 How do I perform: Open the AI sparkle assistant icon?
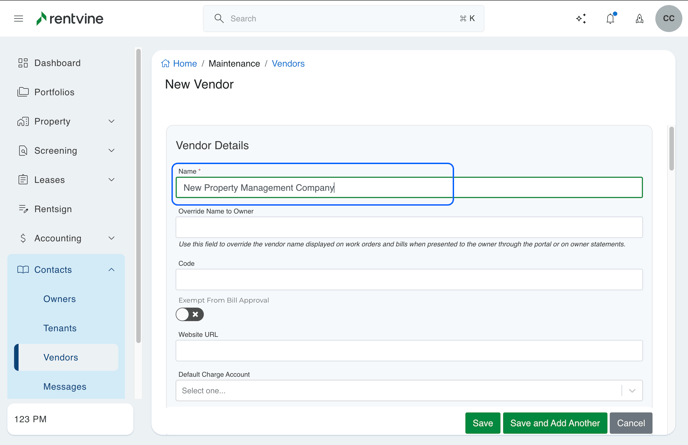click(581, 18)
